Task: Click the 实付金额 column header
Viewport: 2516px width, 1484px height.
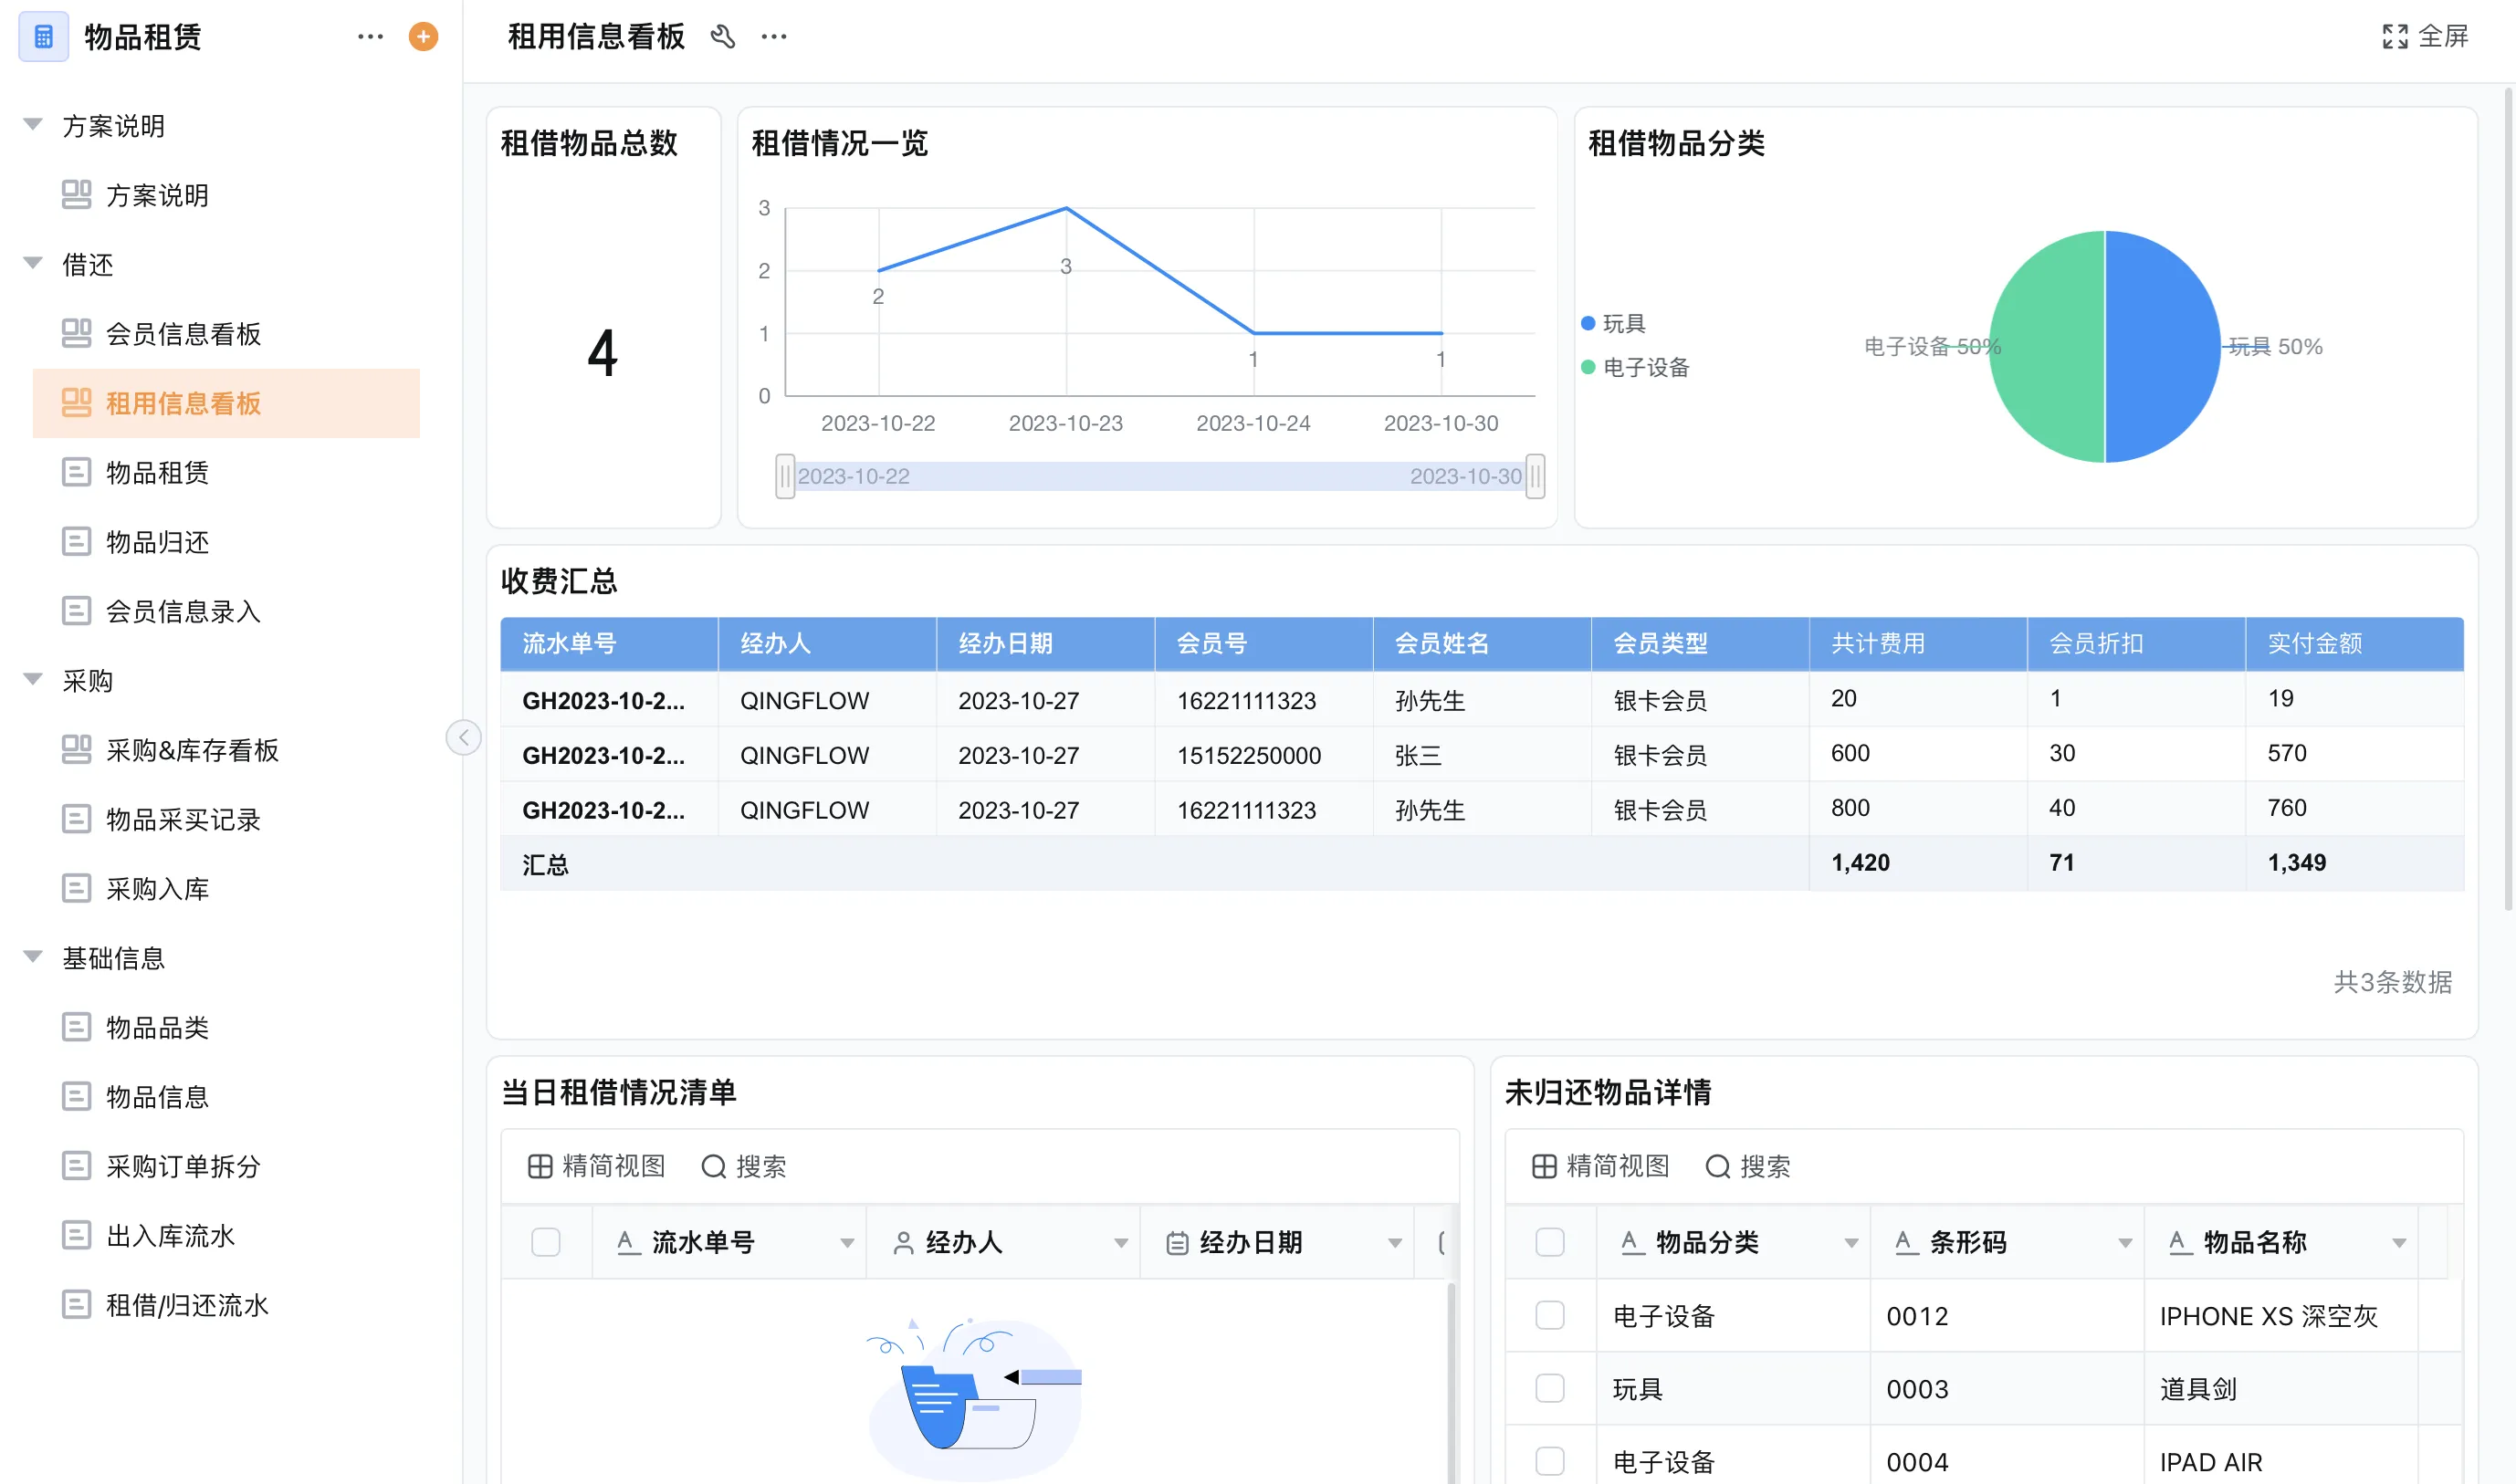Action: 2314,643
